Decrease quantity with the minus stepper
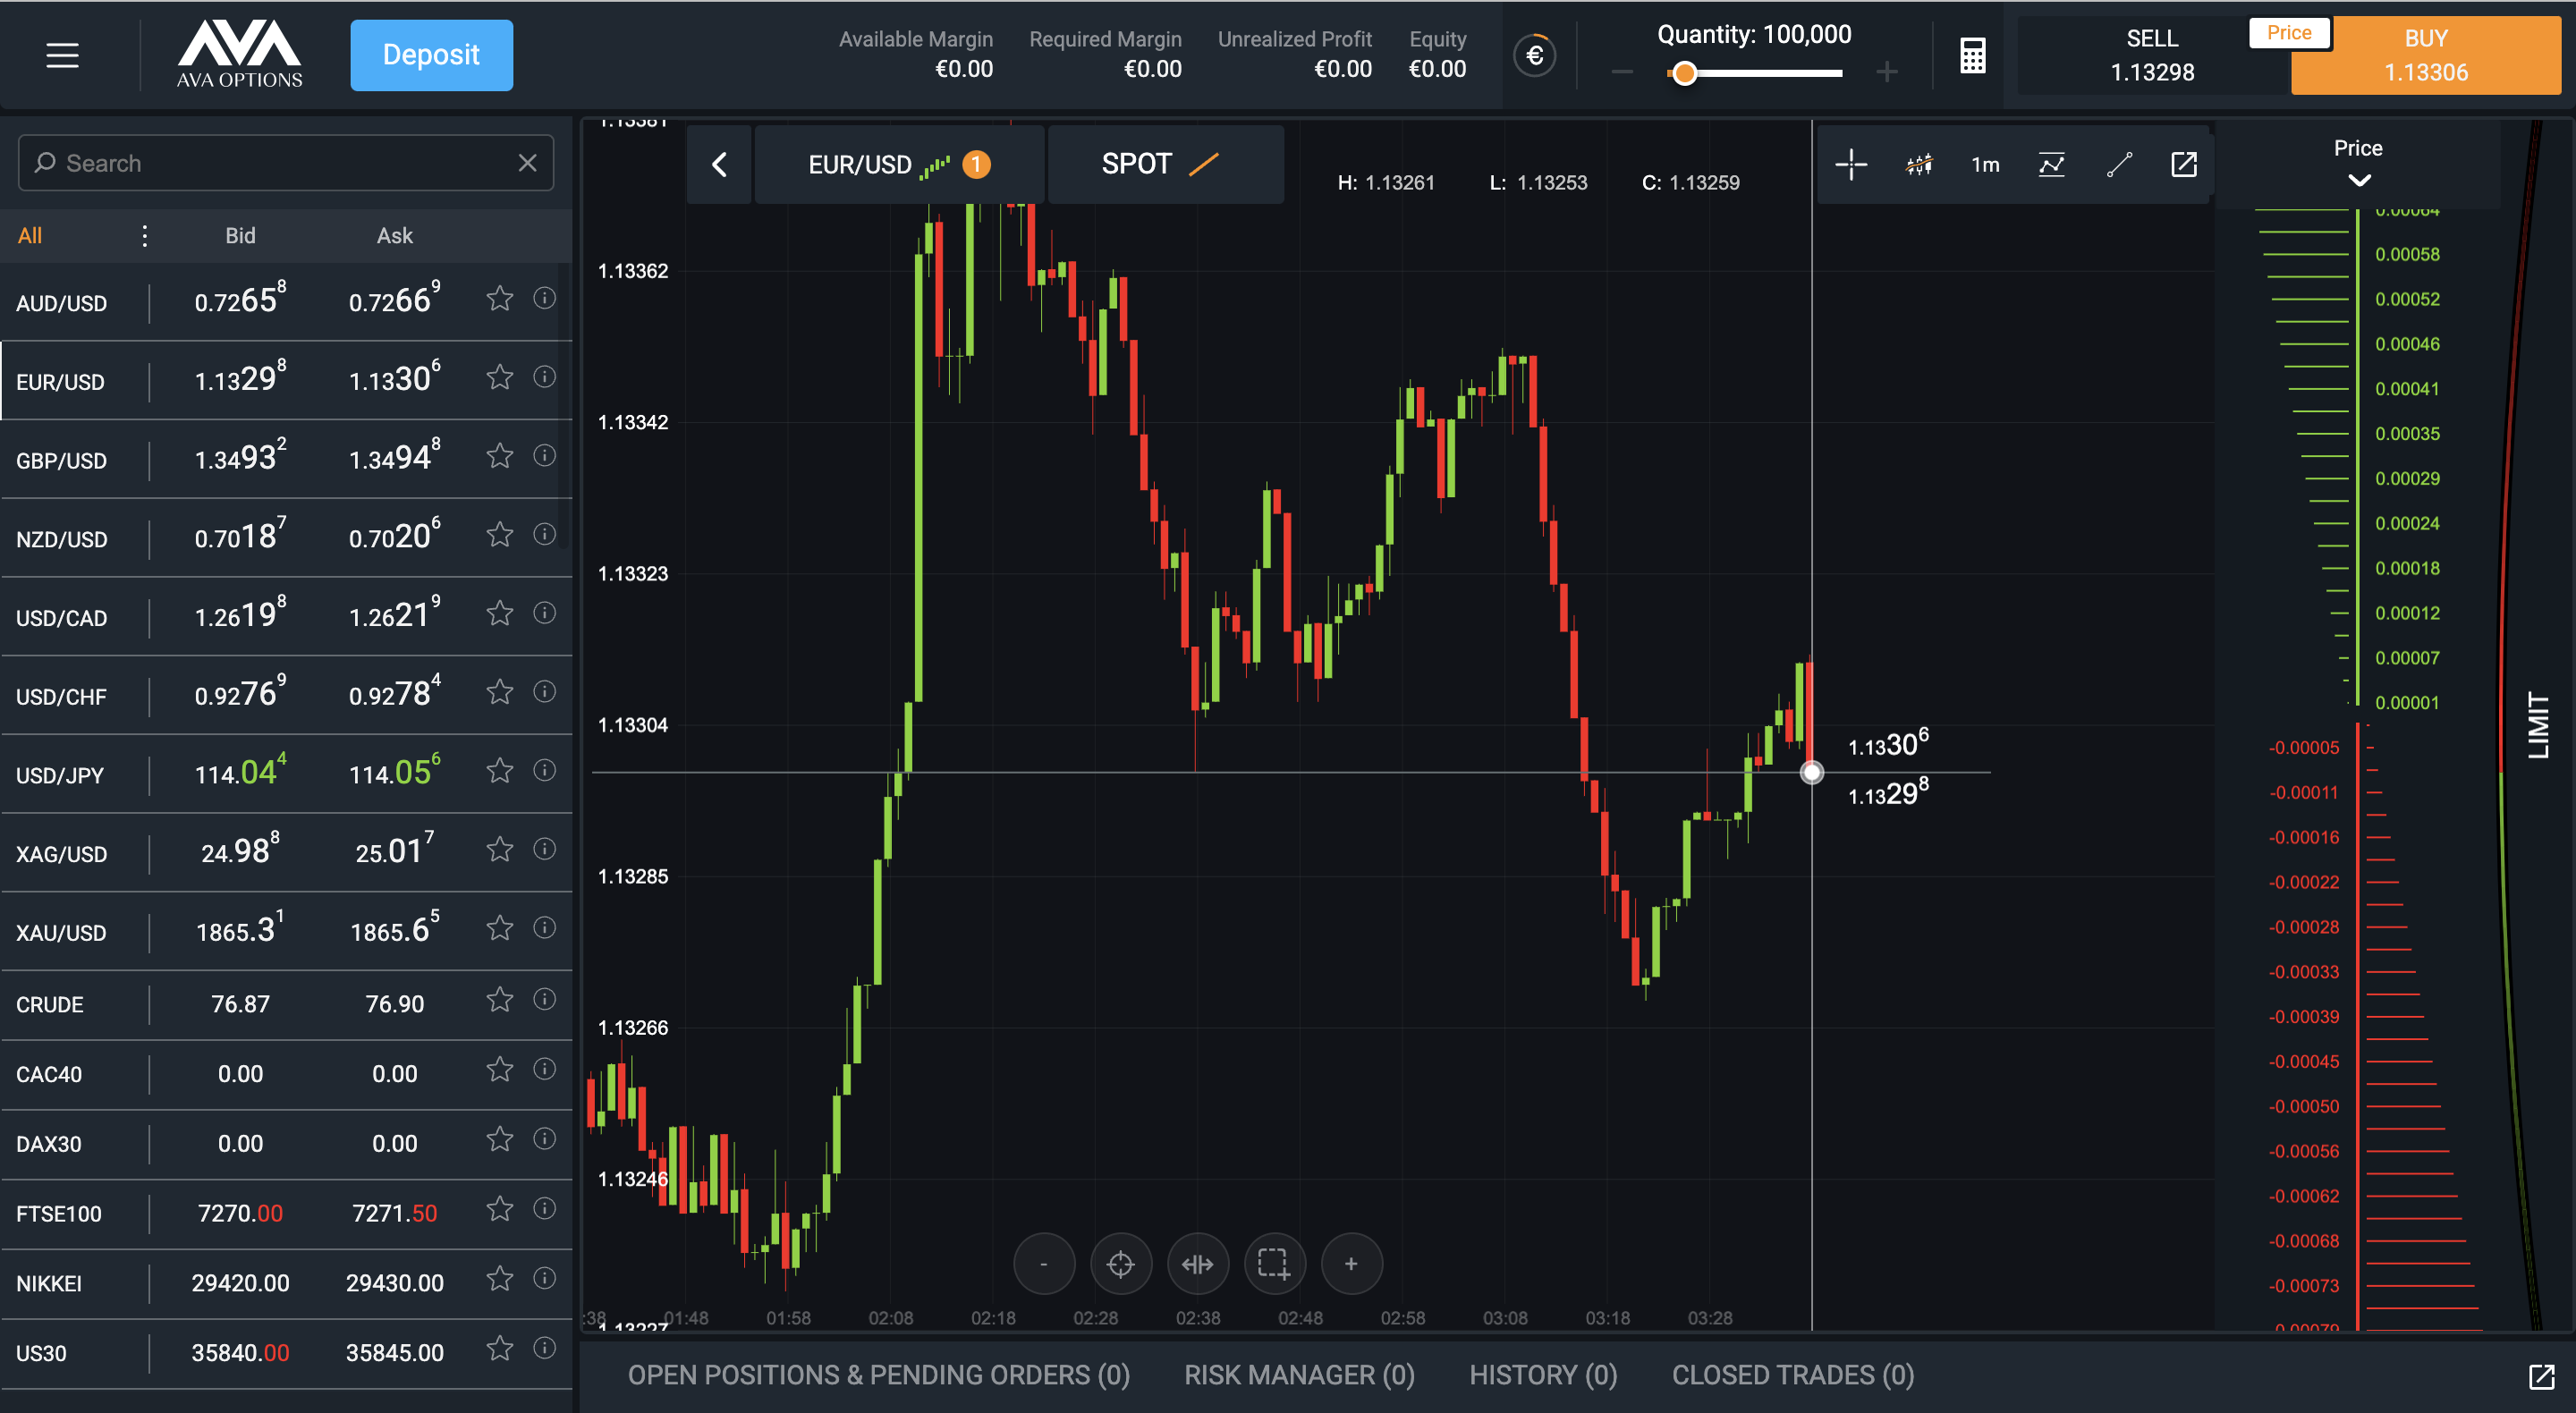Viewport: 2576px width, 1413px height. (x=1622, y=72)
